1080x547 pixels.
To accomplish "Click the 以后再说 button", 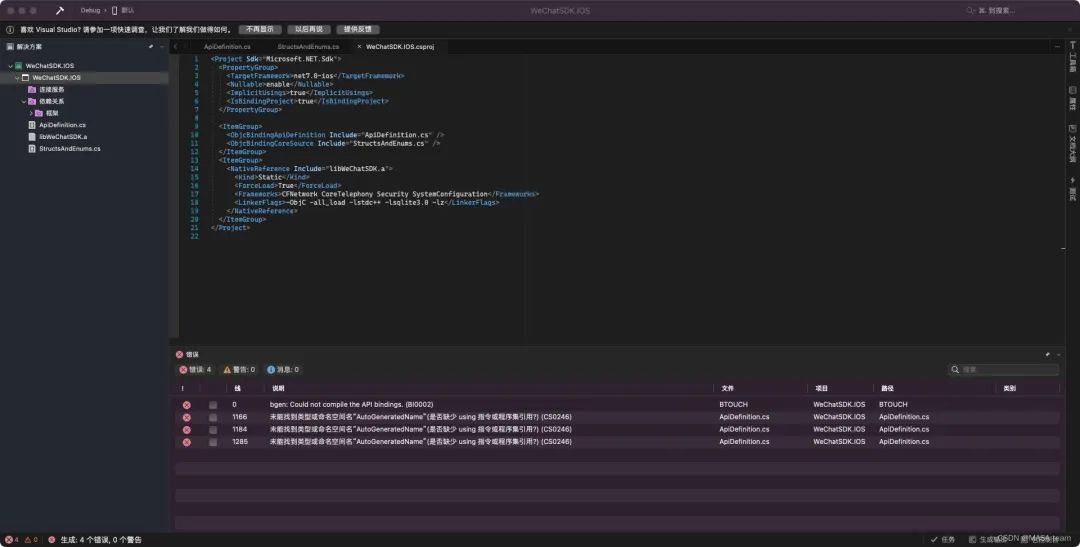I will click(x=309, y=30).
